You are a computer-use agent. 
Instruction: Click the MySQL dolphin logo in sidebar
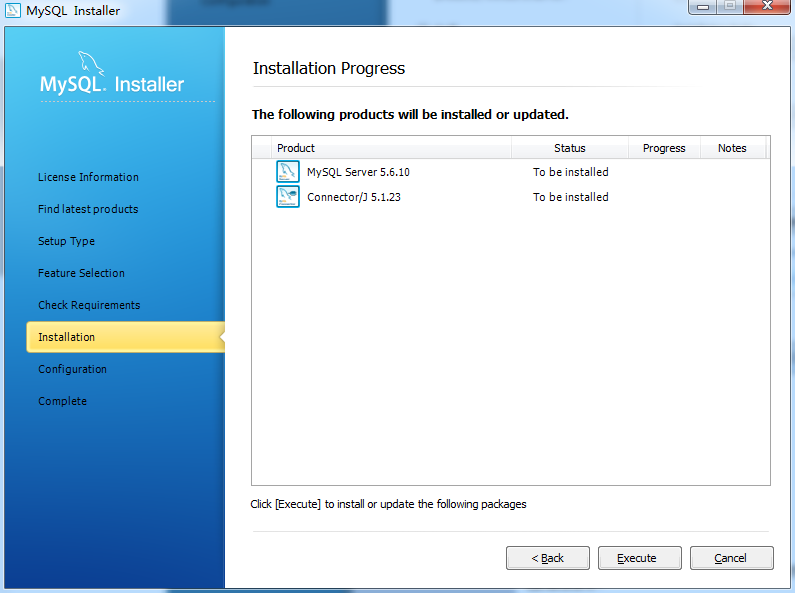(x=91, y=64)
